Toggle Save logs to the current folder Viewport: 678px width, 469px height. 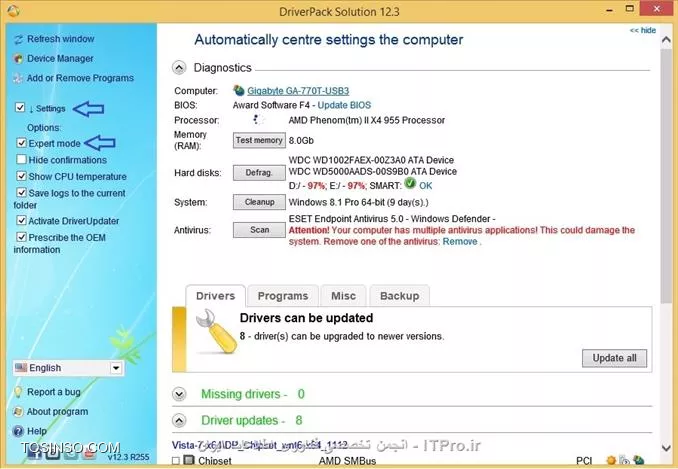tap(22, 192)
